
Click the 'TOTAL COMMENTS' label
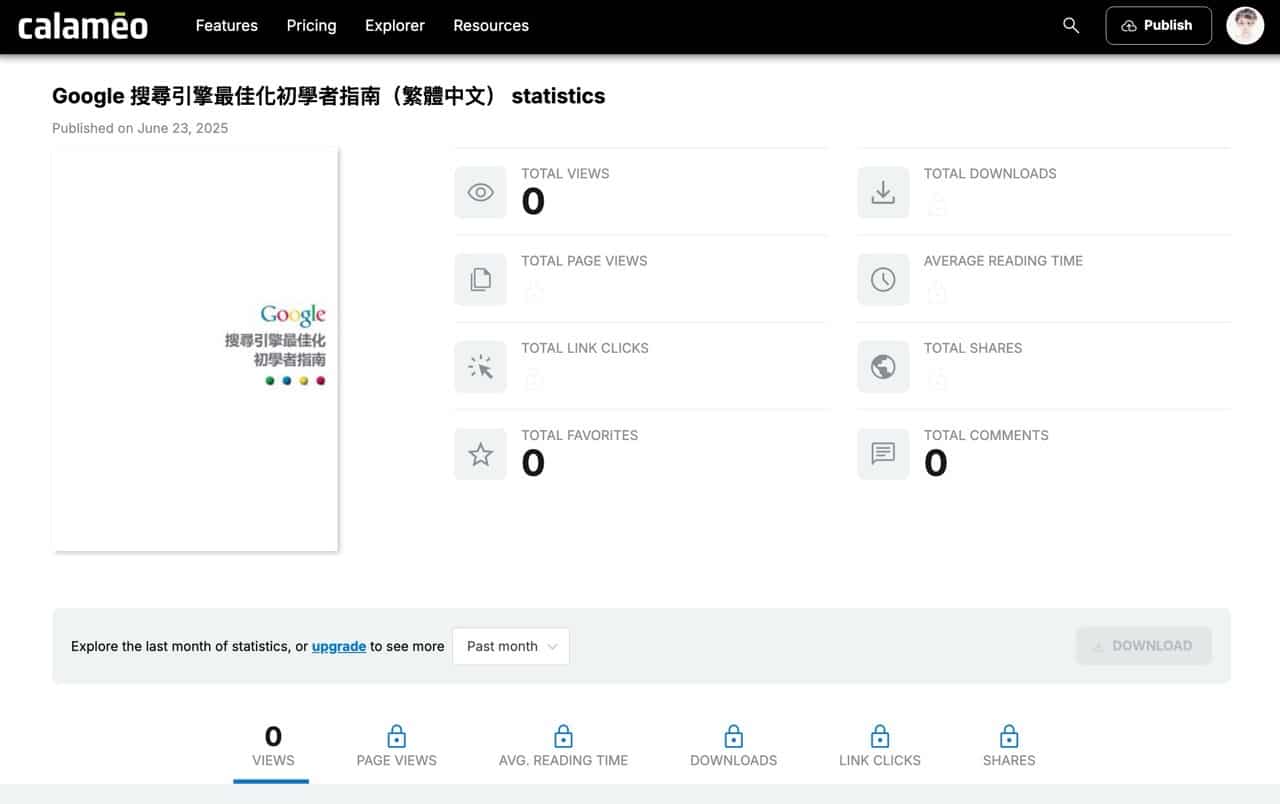click(x=986, y=435)
